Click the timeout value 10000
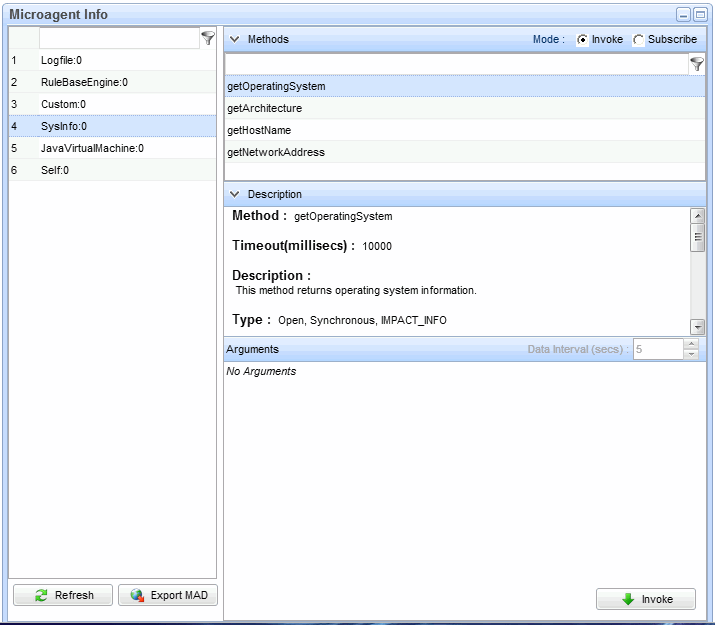Screen dimensions: 715x625 pyautogui.click(x=377, y=246)
